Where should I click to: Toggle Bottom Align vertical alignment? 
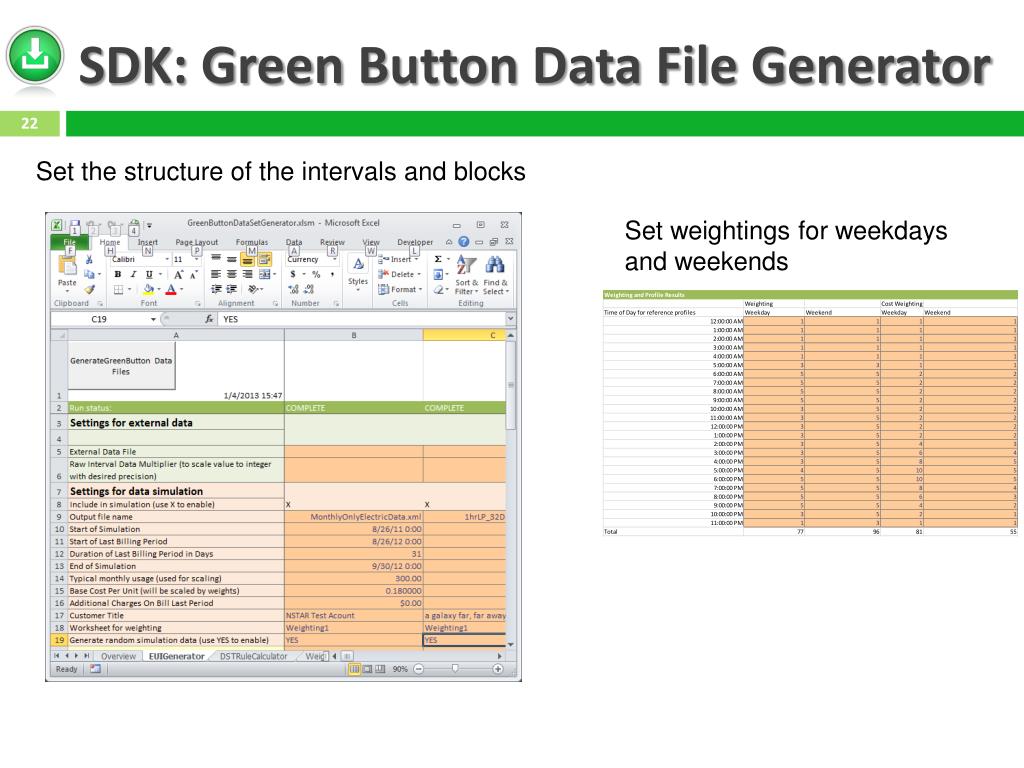[x=247, y=260]
